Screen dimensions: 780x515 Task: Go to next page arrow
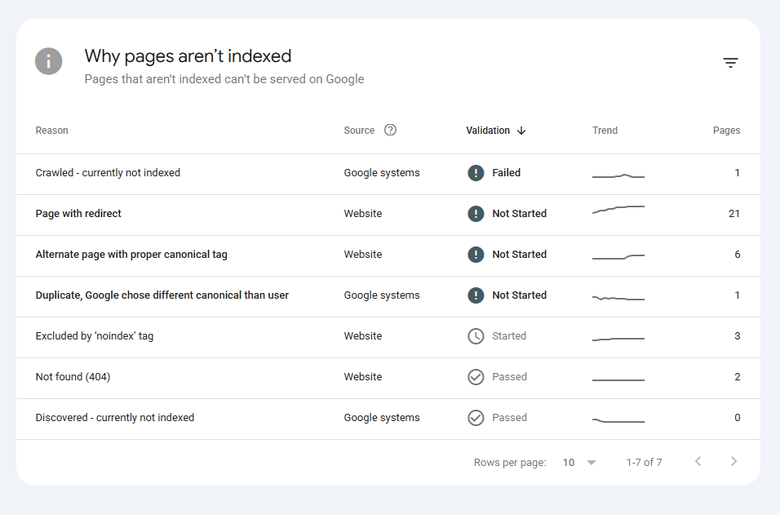point(734,461)
